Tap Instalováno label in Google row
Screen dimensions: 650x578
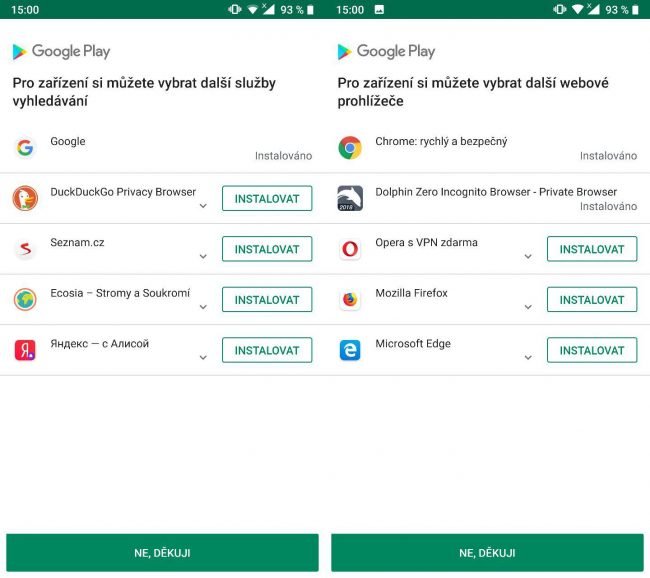point(284,156)
